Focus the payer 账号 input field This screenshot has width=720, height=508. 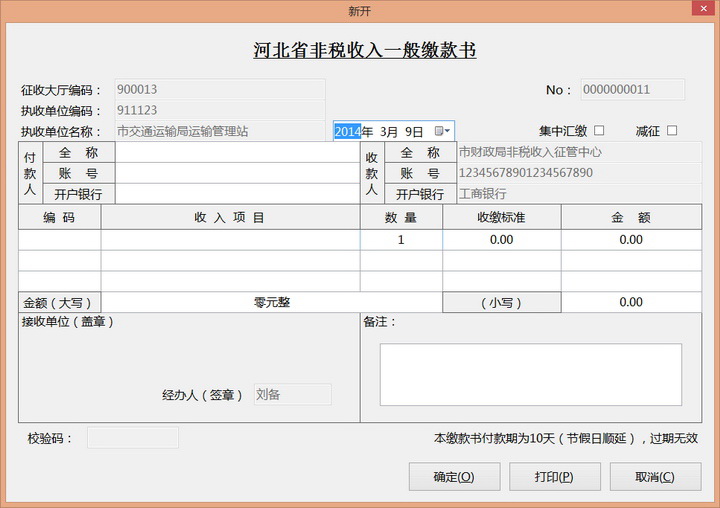pos(237,173)
